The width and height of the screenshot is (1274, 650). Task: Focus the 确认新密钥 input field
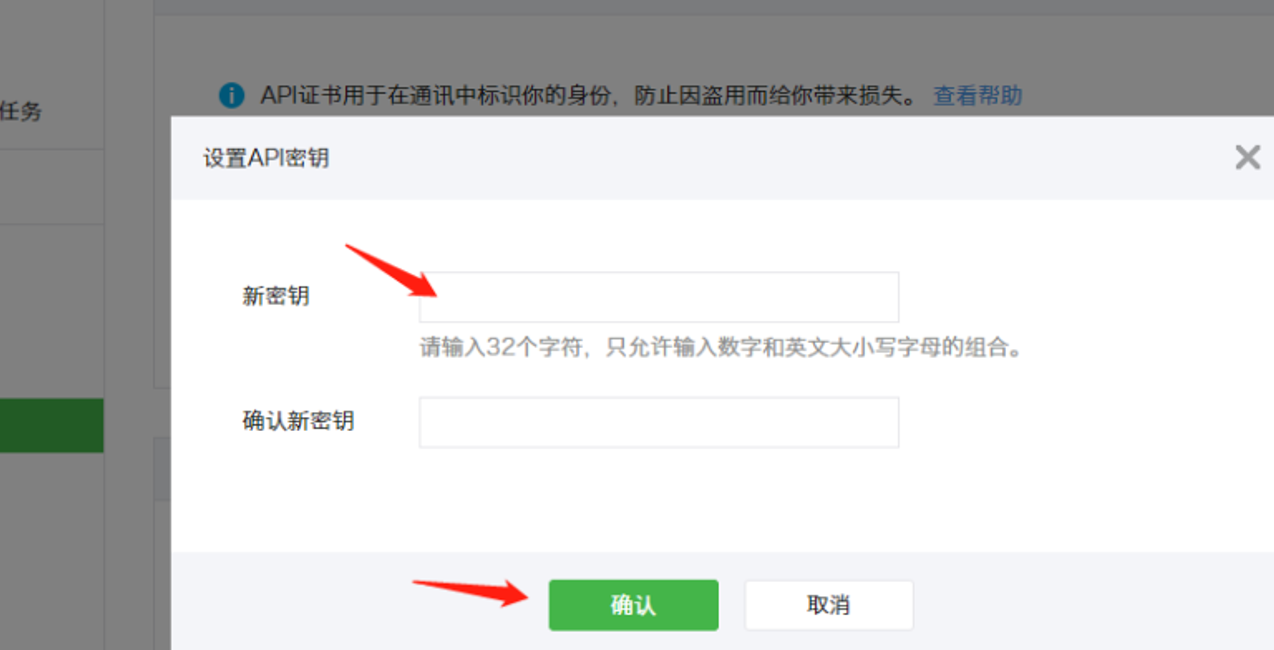(659, 422)
